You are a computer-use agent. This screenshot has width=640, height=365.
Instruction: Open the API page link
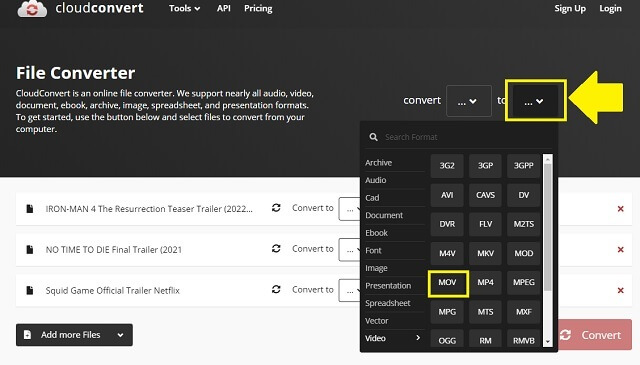224,8
